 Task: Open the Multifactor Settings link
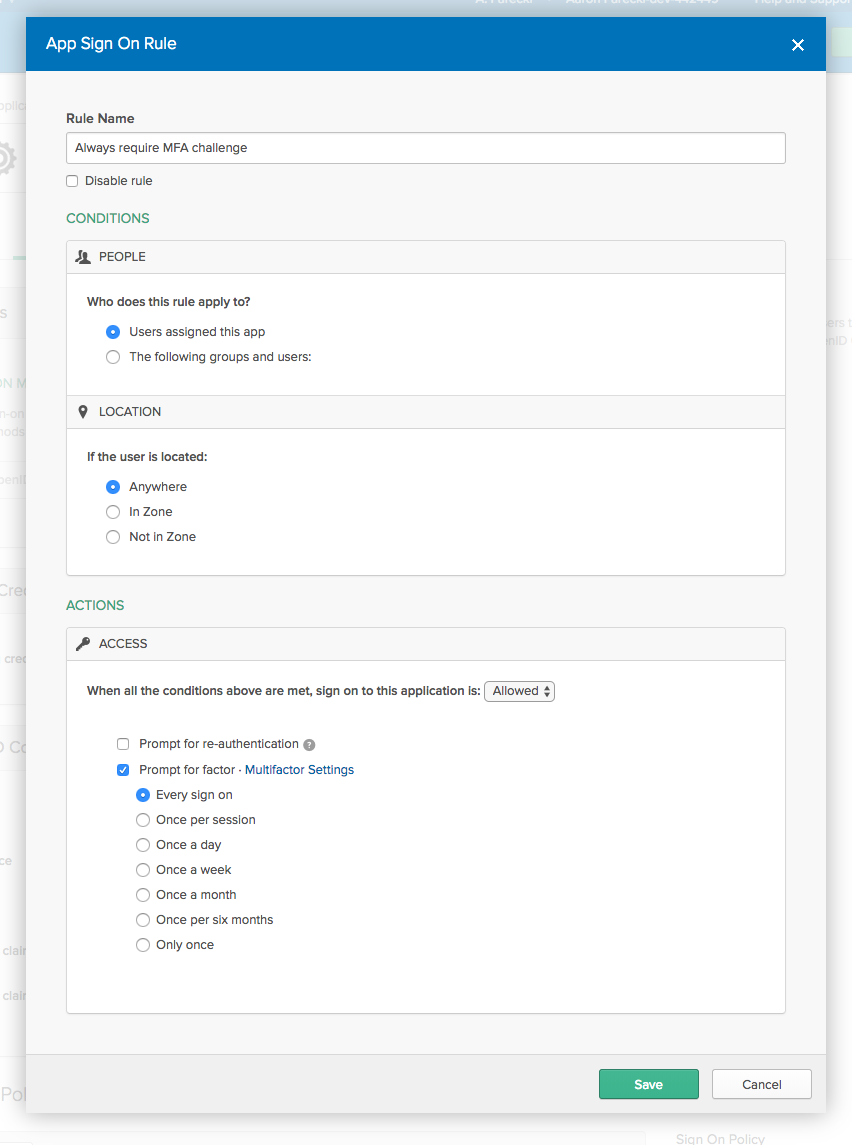point(299,770)
